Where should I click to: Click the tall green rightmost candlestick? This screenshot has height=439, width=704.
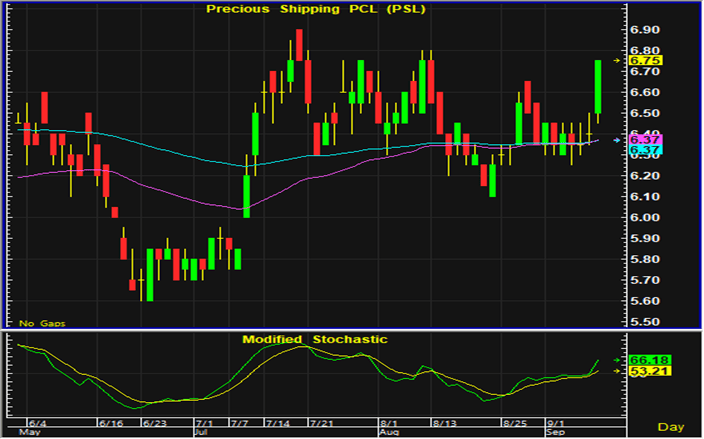coord(598,86)
